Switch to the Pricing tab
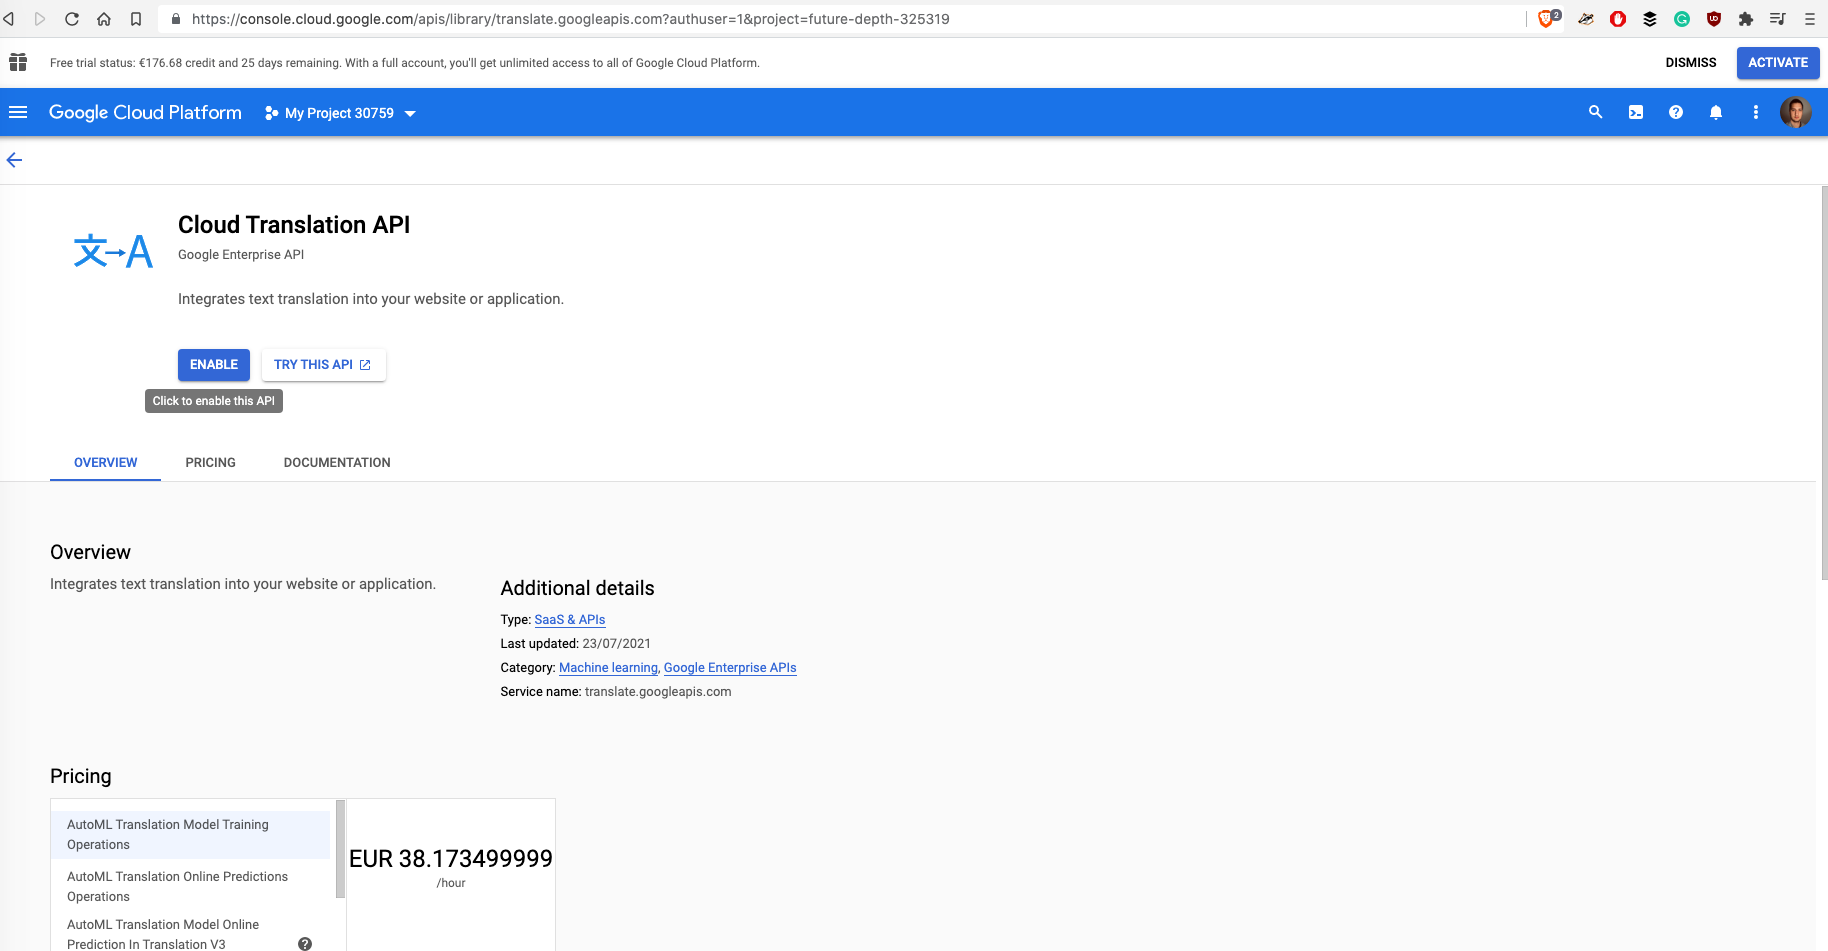1828x951 pixels. [x=210, y=462]
